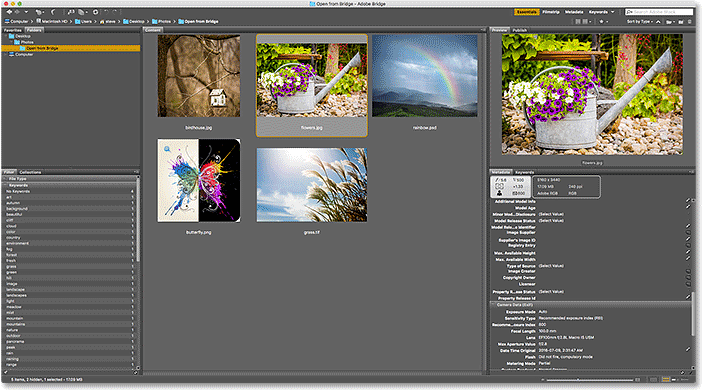This screenshot has width=704, height=392.
Task: Toggle ascending sort order arrow
Action: 658,22
